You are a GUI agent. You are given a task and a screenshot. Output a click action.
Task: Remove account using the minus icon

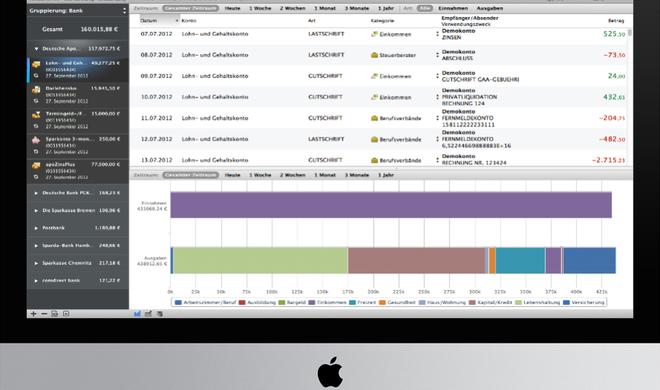click(44, 314)
